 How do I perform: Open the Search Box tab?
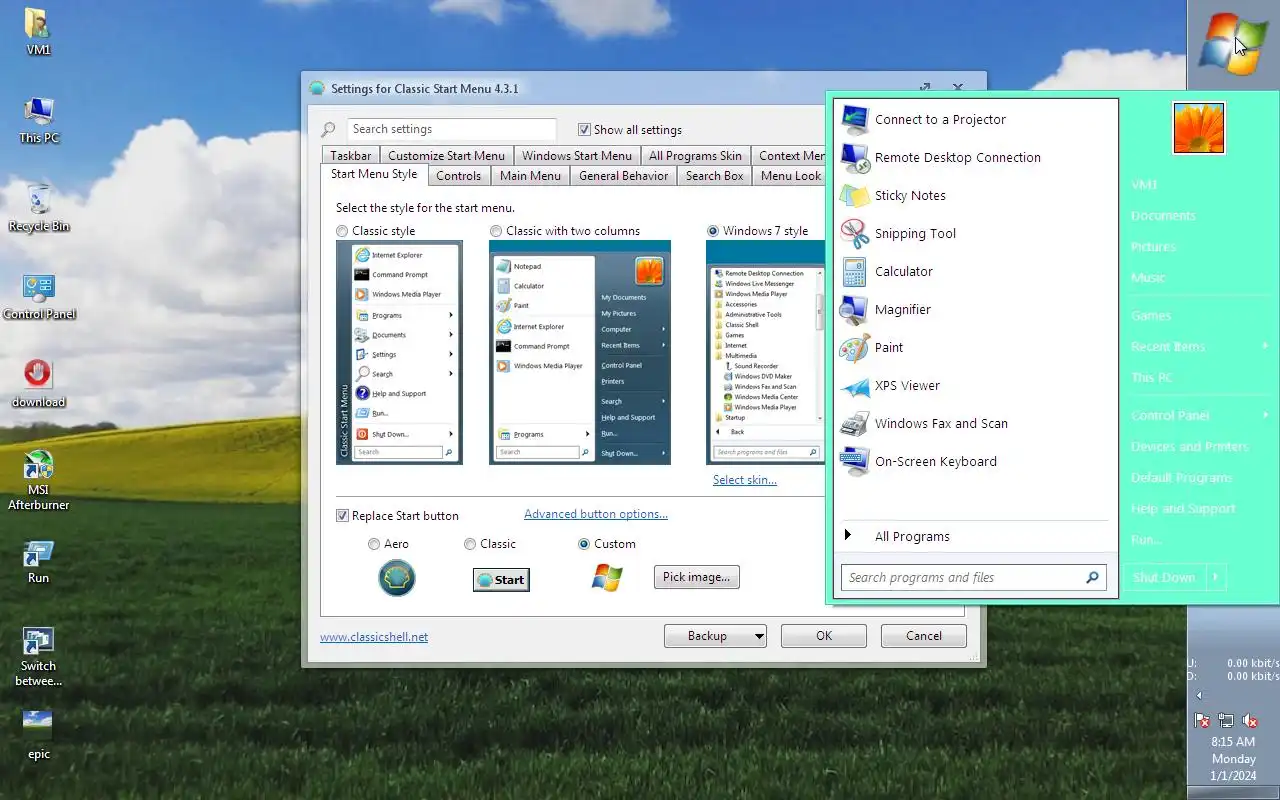[714, 175]
